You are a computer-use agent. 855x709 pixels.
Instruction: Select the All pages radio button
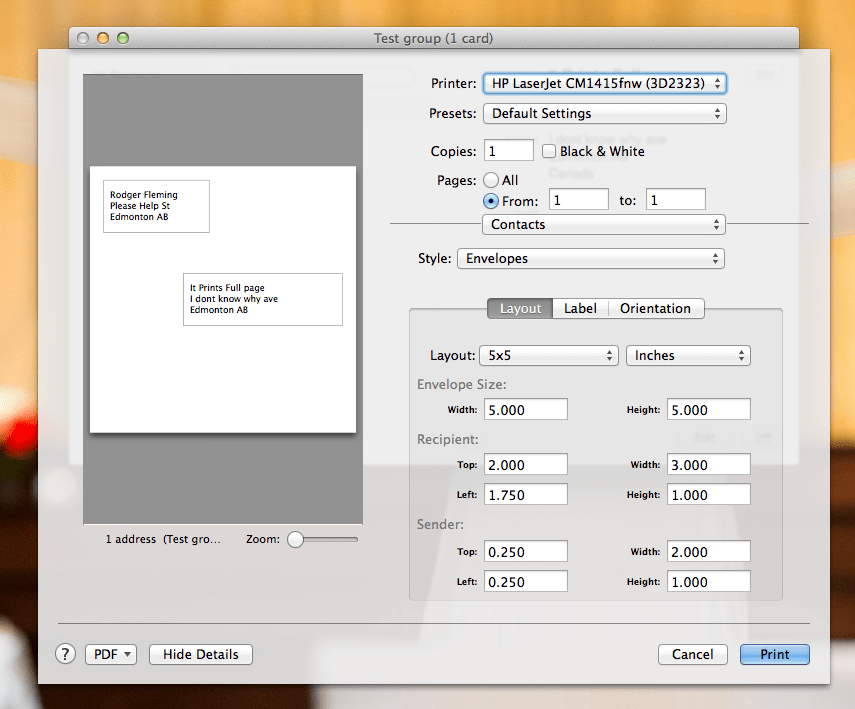(x=491, y=180)
